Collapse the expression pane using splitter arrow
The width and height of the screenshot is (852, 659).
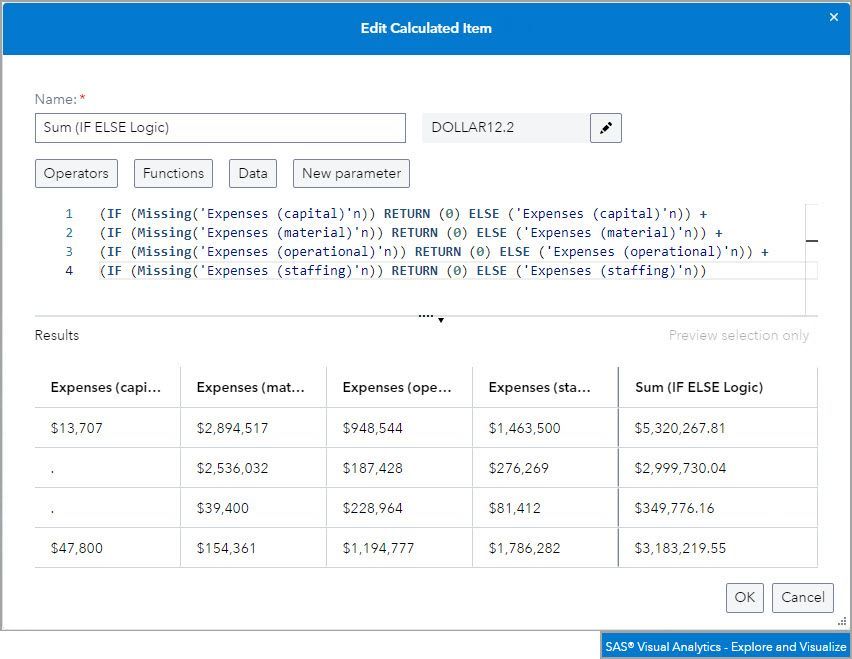(441, 320)
